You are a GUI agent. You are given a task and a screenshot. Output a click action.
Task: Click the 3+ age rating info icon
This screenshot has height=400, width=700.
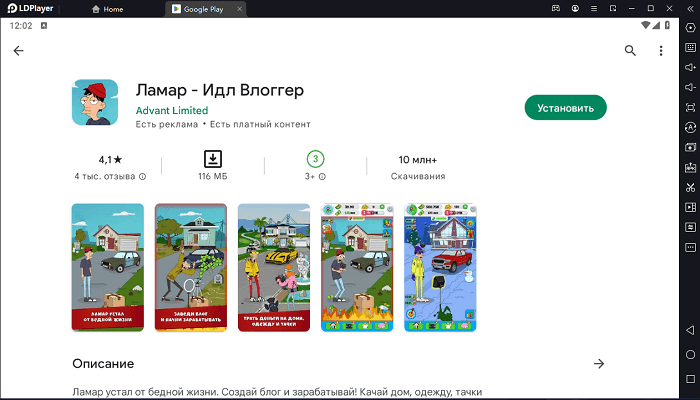(322, 177)
